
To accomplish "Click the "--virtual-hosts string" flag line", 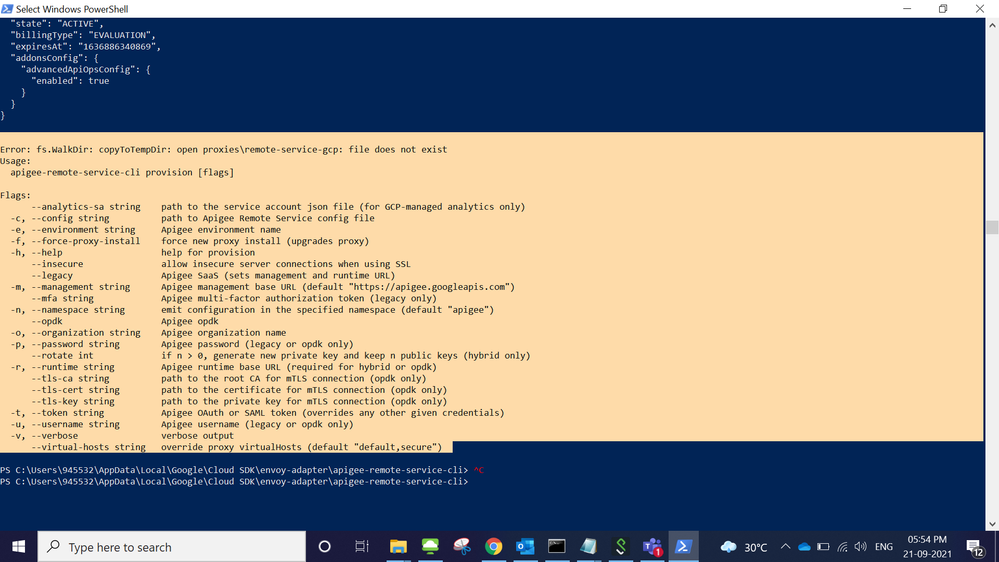I will (x=236, y=448).
